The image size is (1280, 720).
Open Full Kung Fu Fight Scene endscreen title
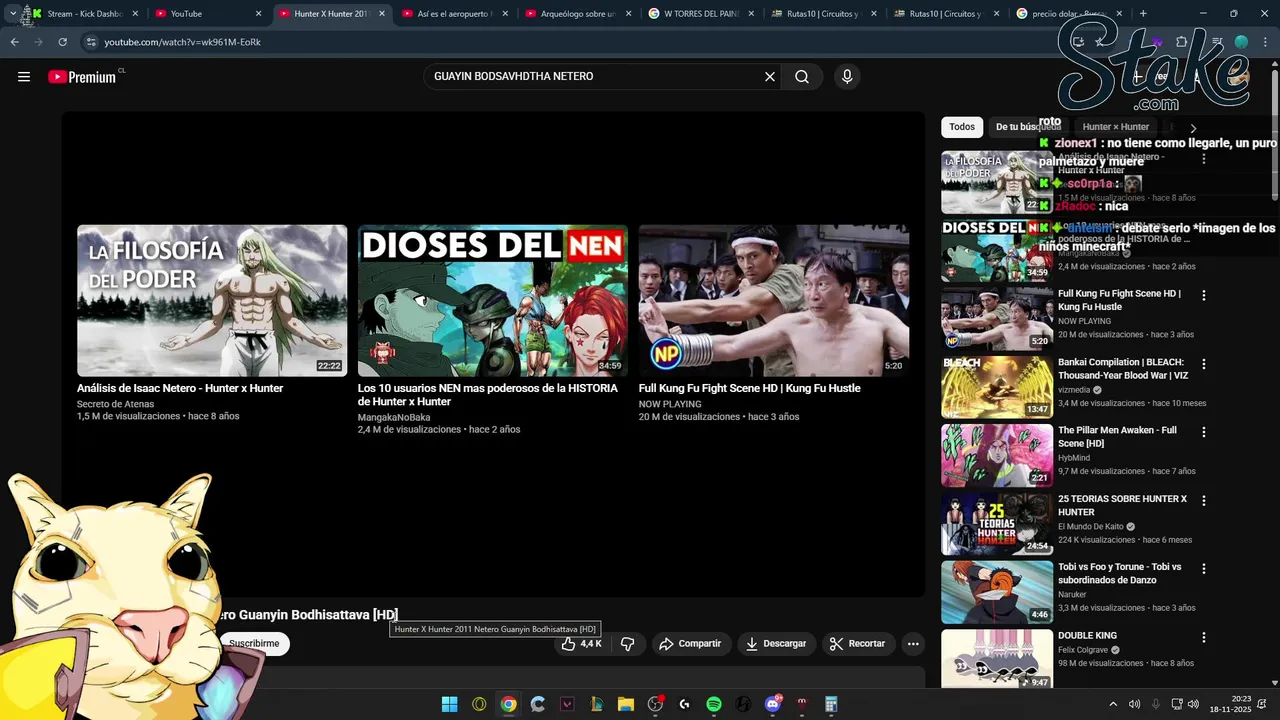[750, 388]
